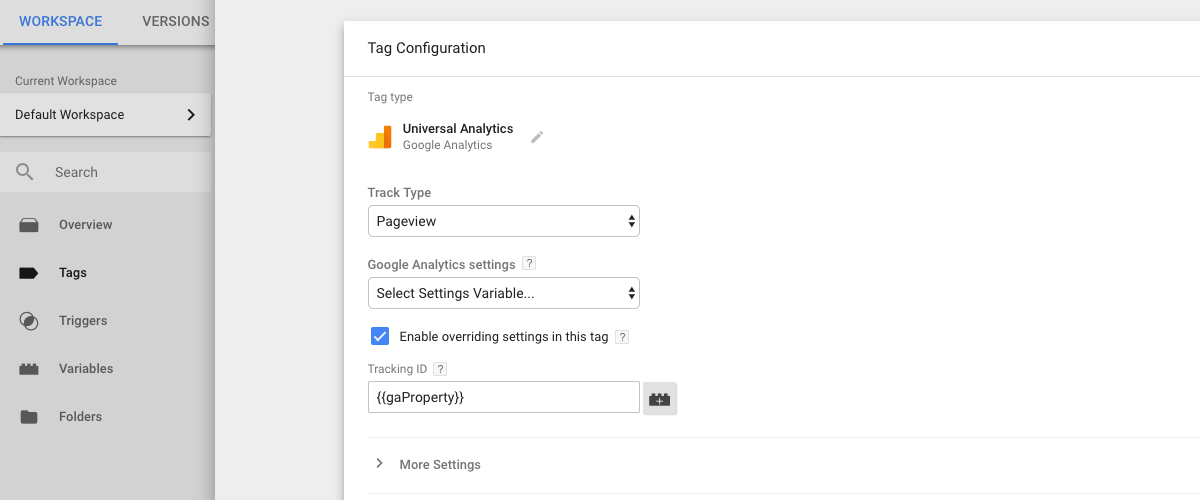
Task: Click the Folders icon in sidebar
Action: click(x=29, y=417)
